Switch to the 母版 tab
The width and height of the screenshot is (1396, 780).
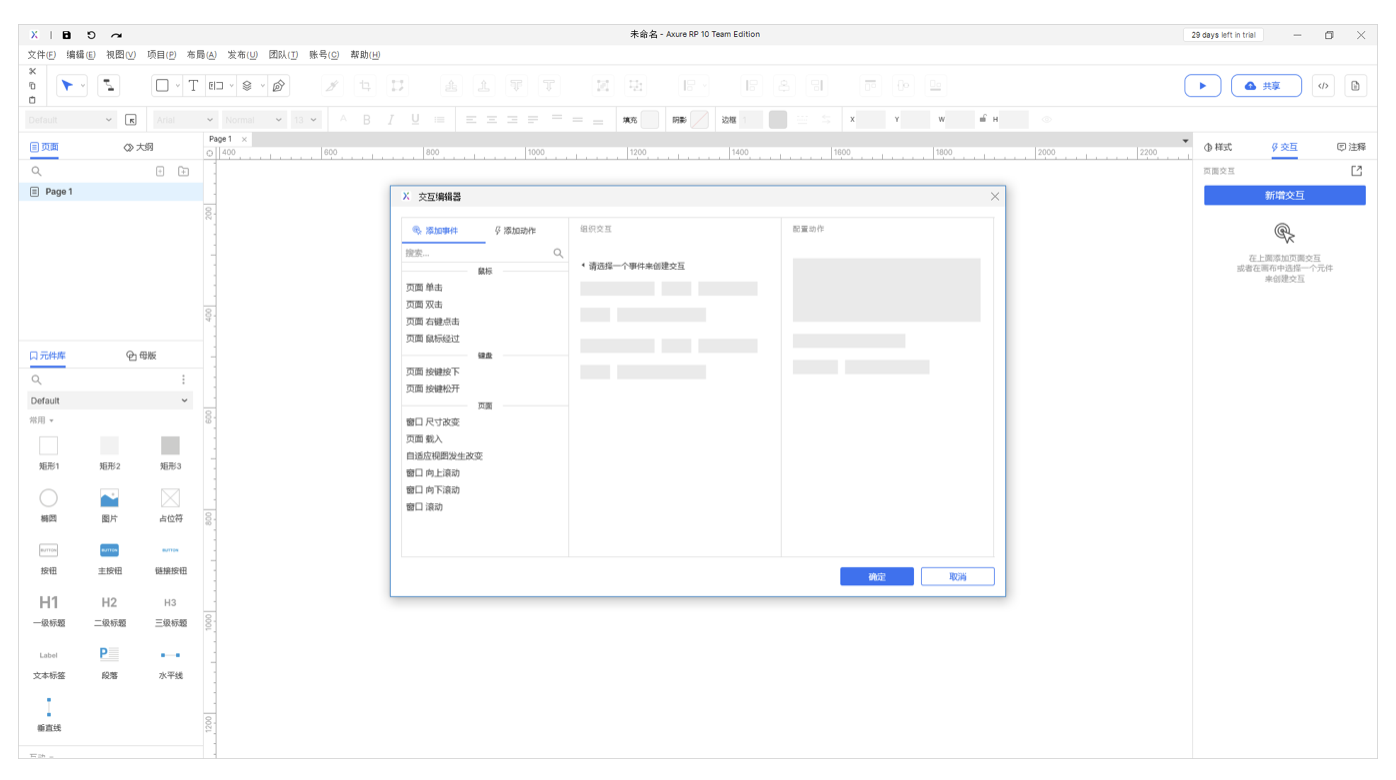141,355
